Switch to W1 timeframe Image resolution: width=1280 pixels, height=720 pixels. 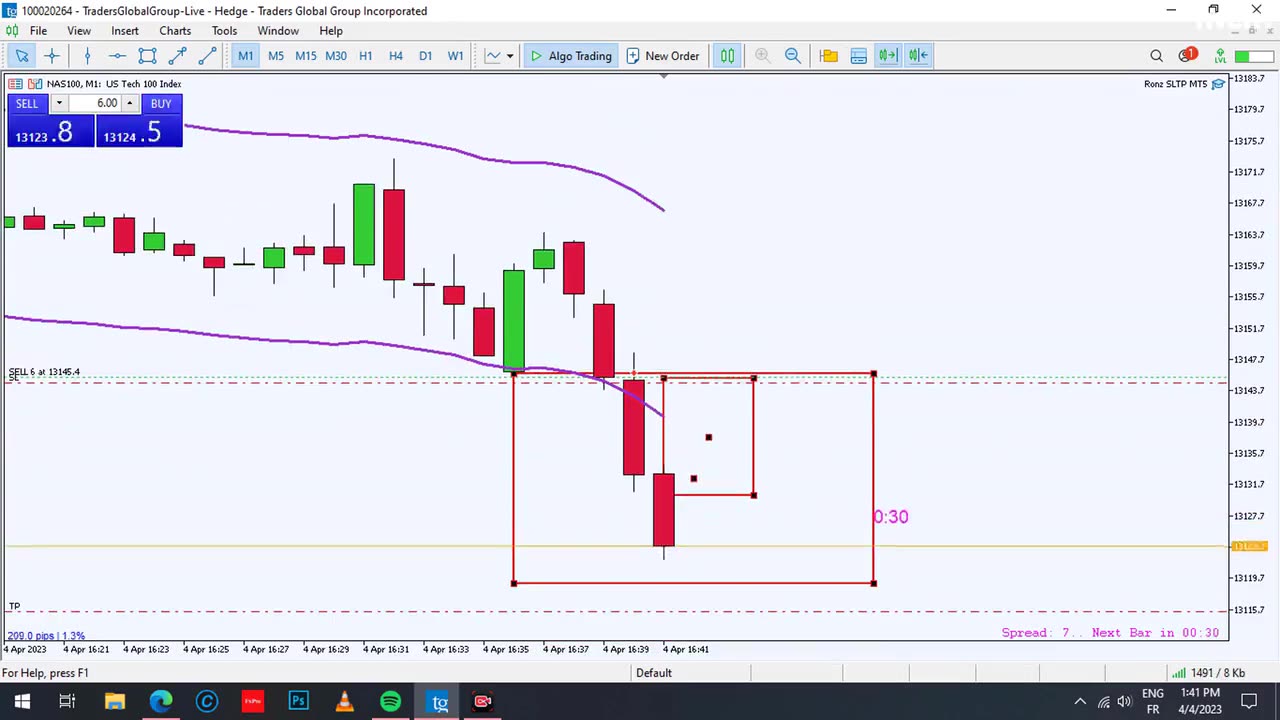(455, 56)
